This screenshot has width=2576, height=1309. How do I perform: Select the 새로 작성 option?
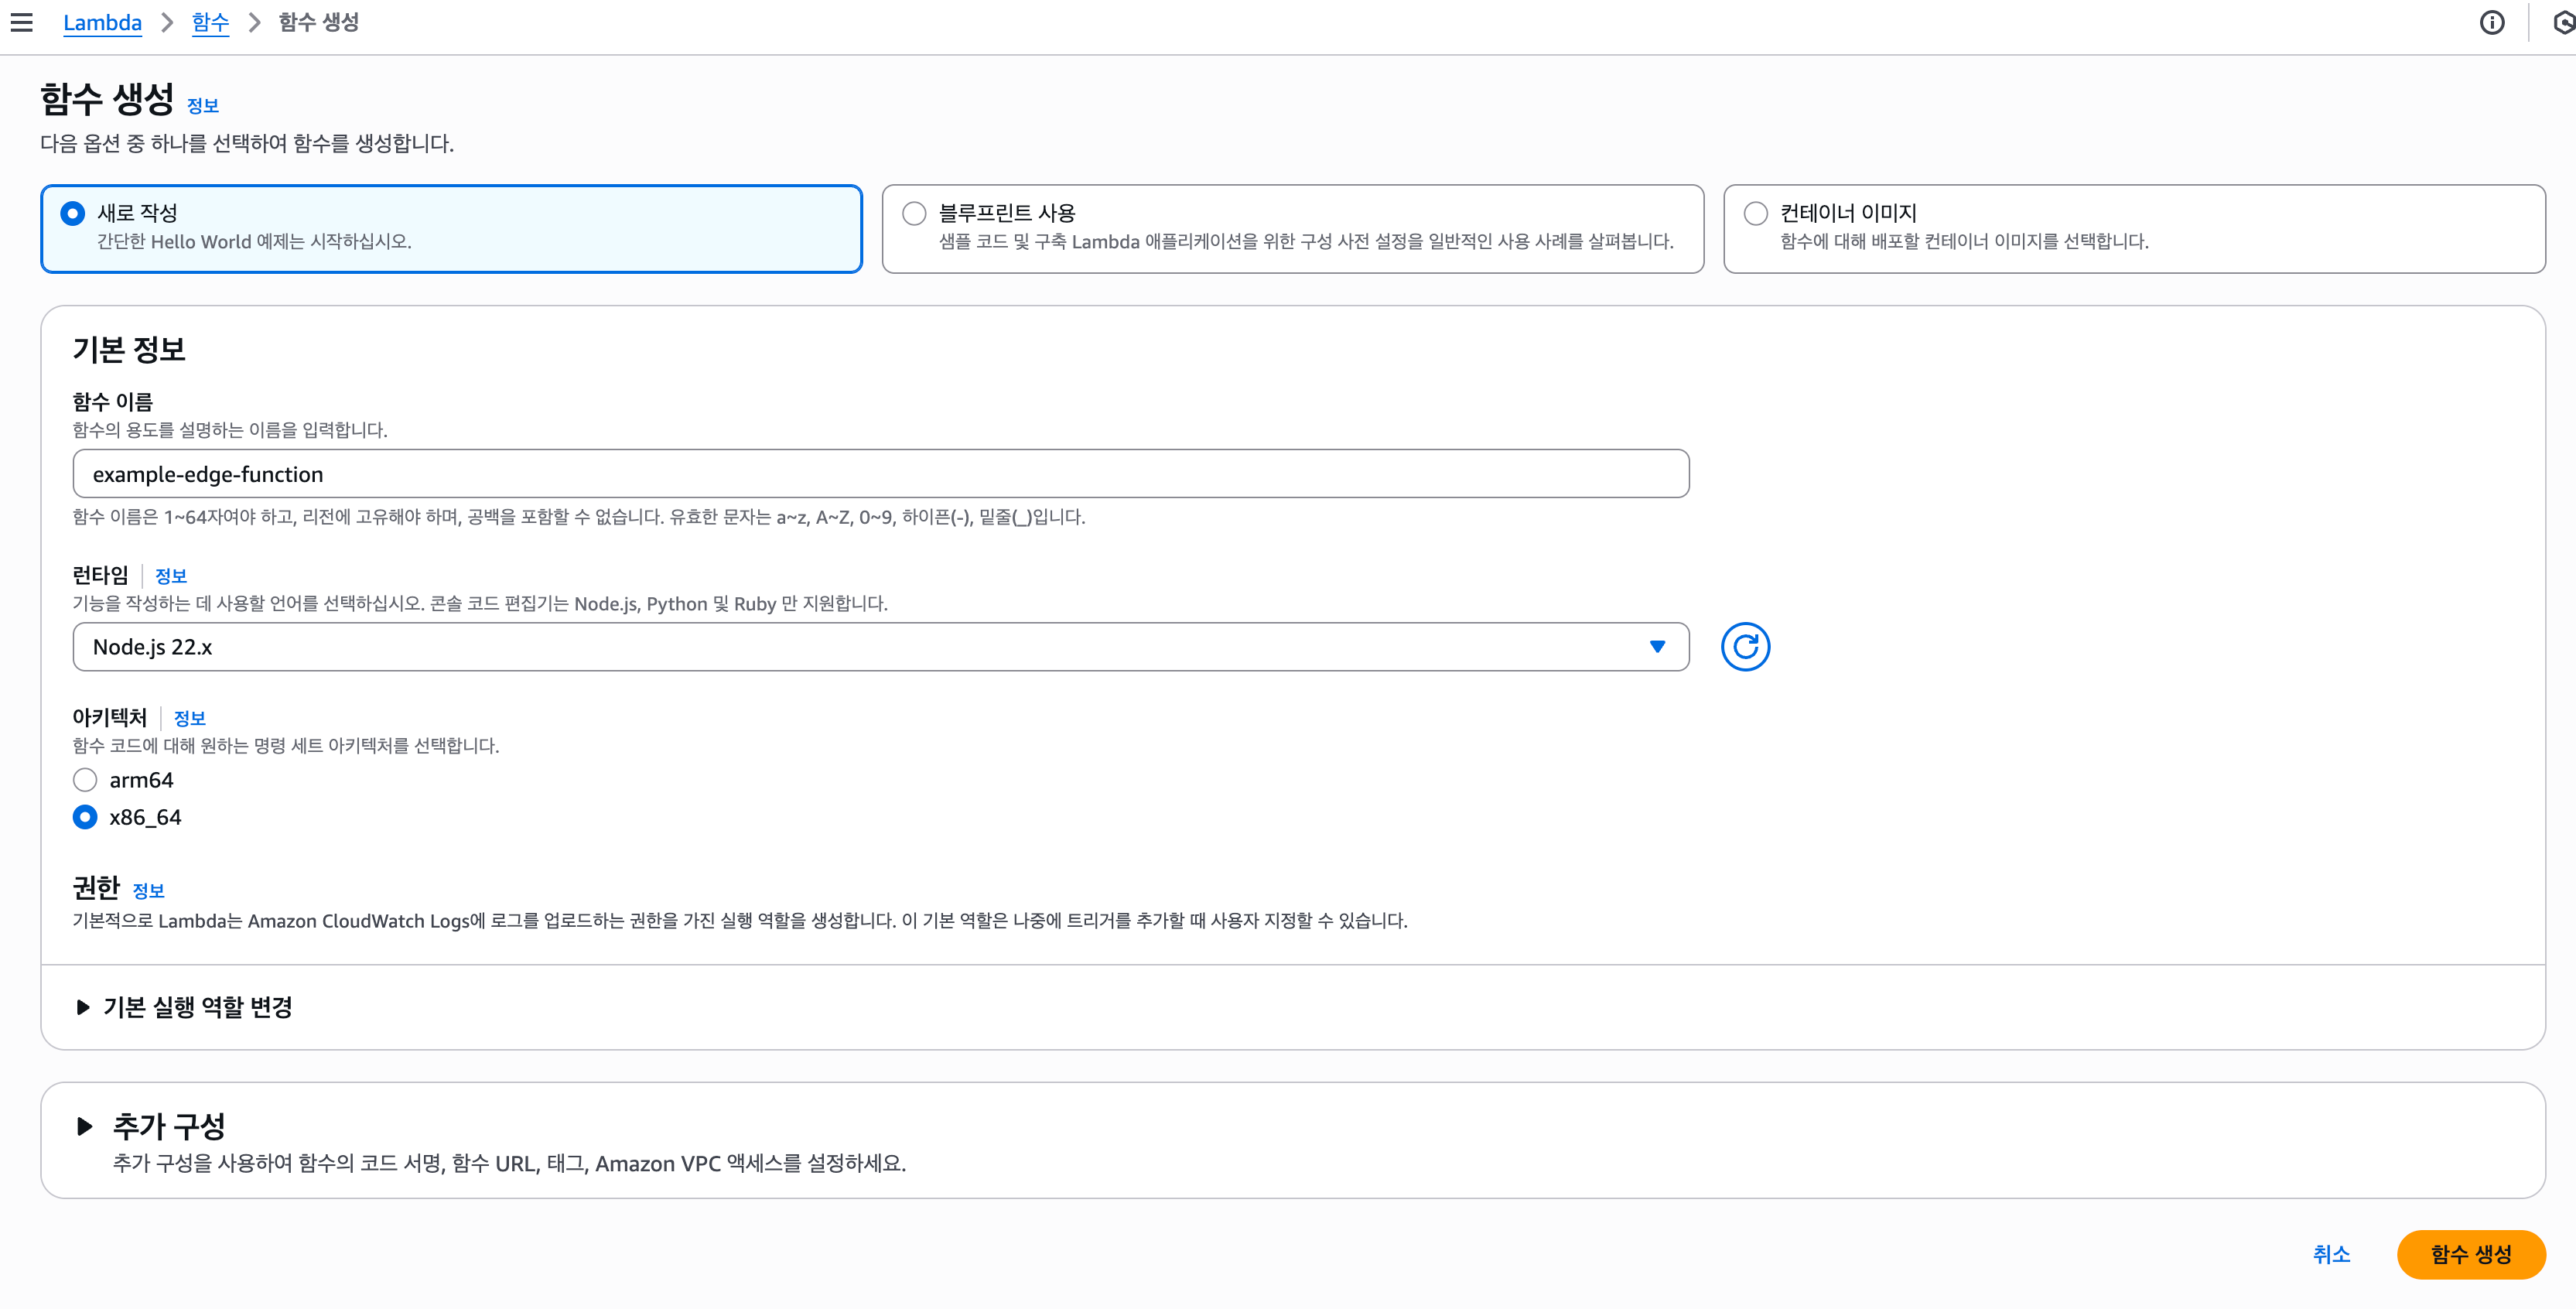coord(73,213)
